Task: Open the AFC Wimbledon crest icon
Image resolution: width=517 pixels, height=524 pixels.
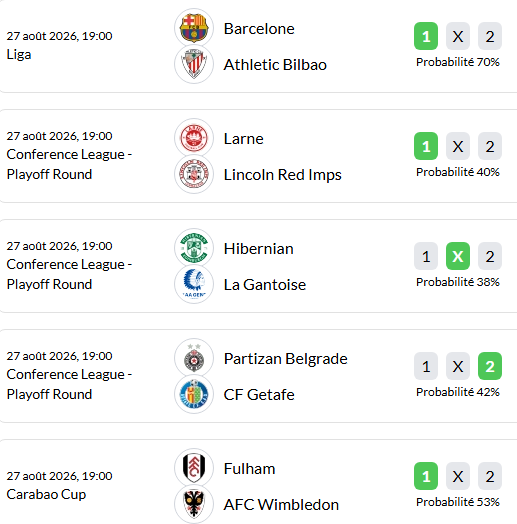Action: (194, 504)
